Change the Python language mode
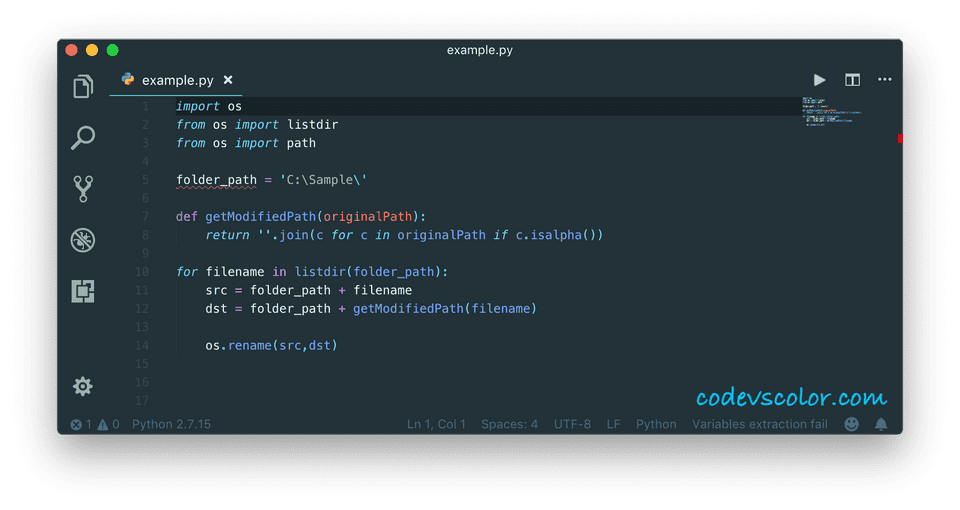The height and width of the screenshot is (510, 960). pyautogui.click(x=656, y=424)
